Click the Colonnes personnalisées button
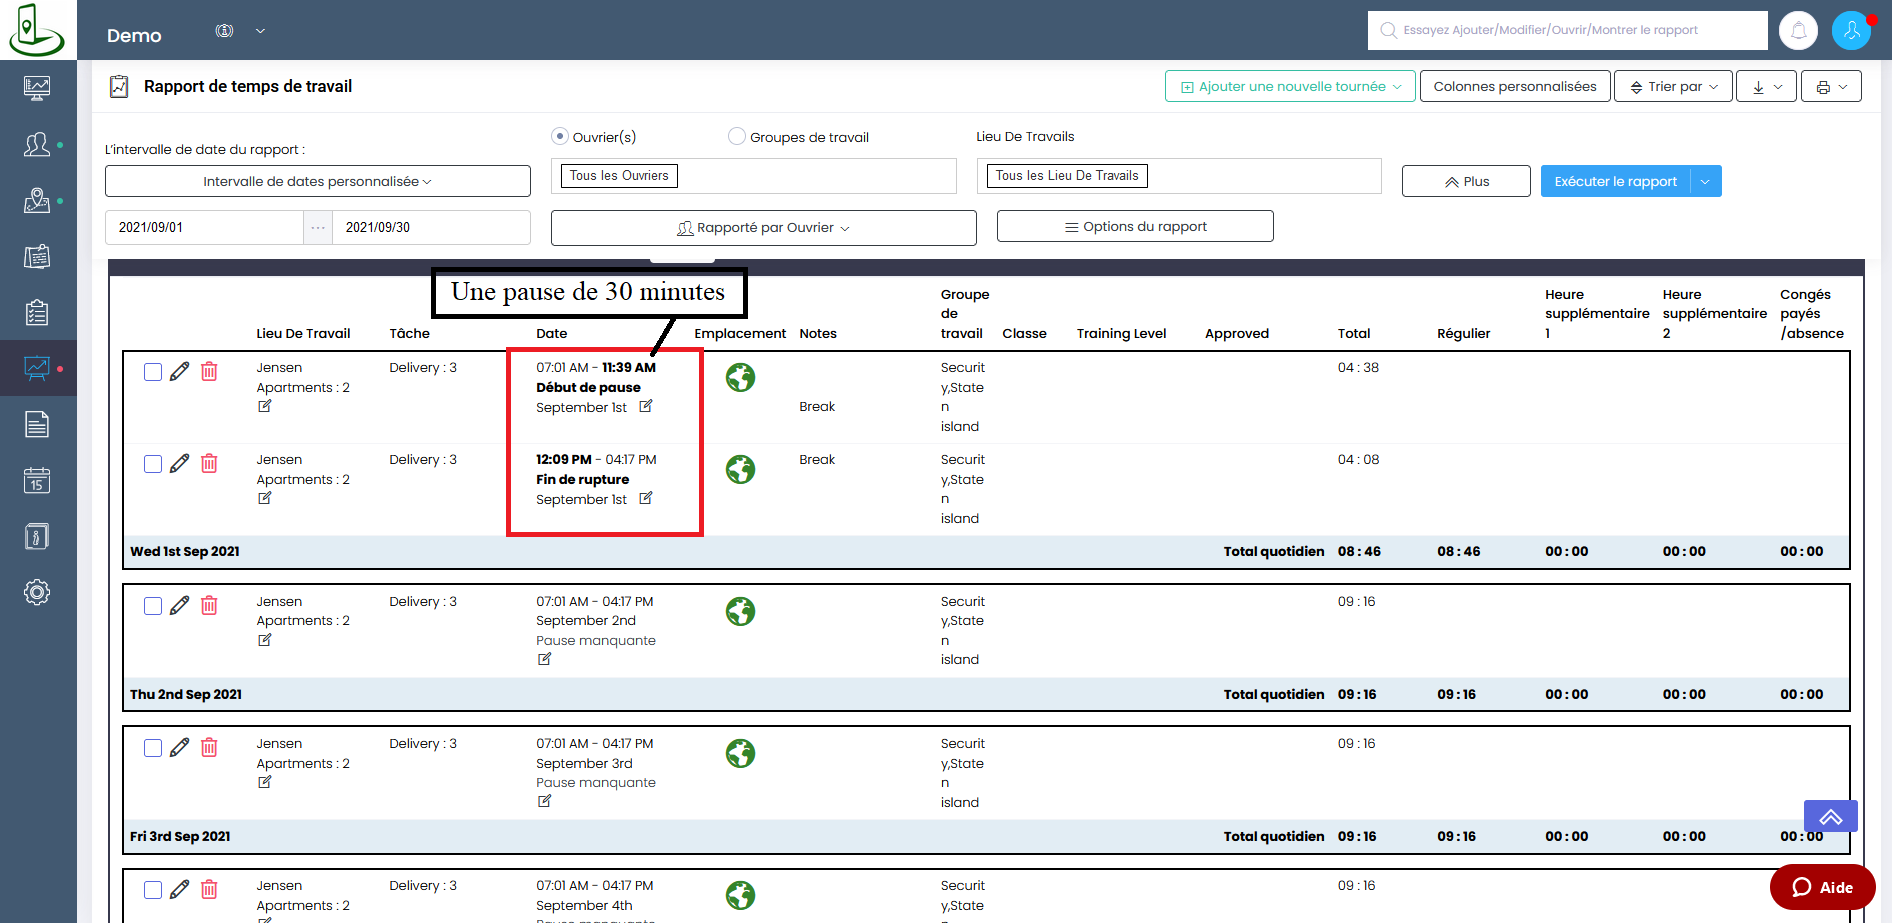This screenshot has height=923, width=1892. click(1514, 87)
